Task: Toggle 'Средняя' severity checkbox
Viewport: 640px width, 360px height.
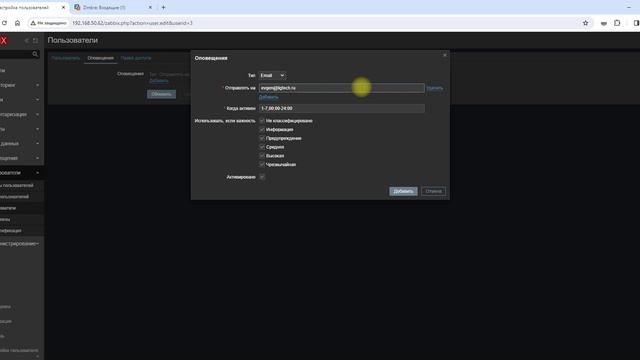Action: click(262, 147)
